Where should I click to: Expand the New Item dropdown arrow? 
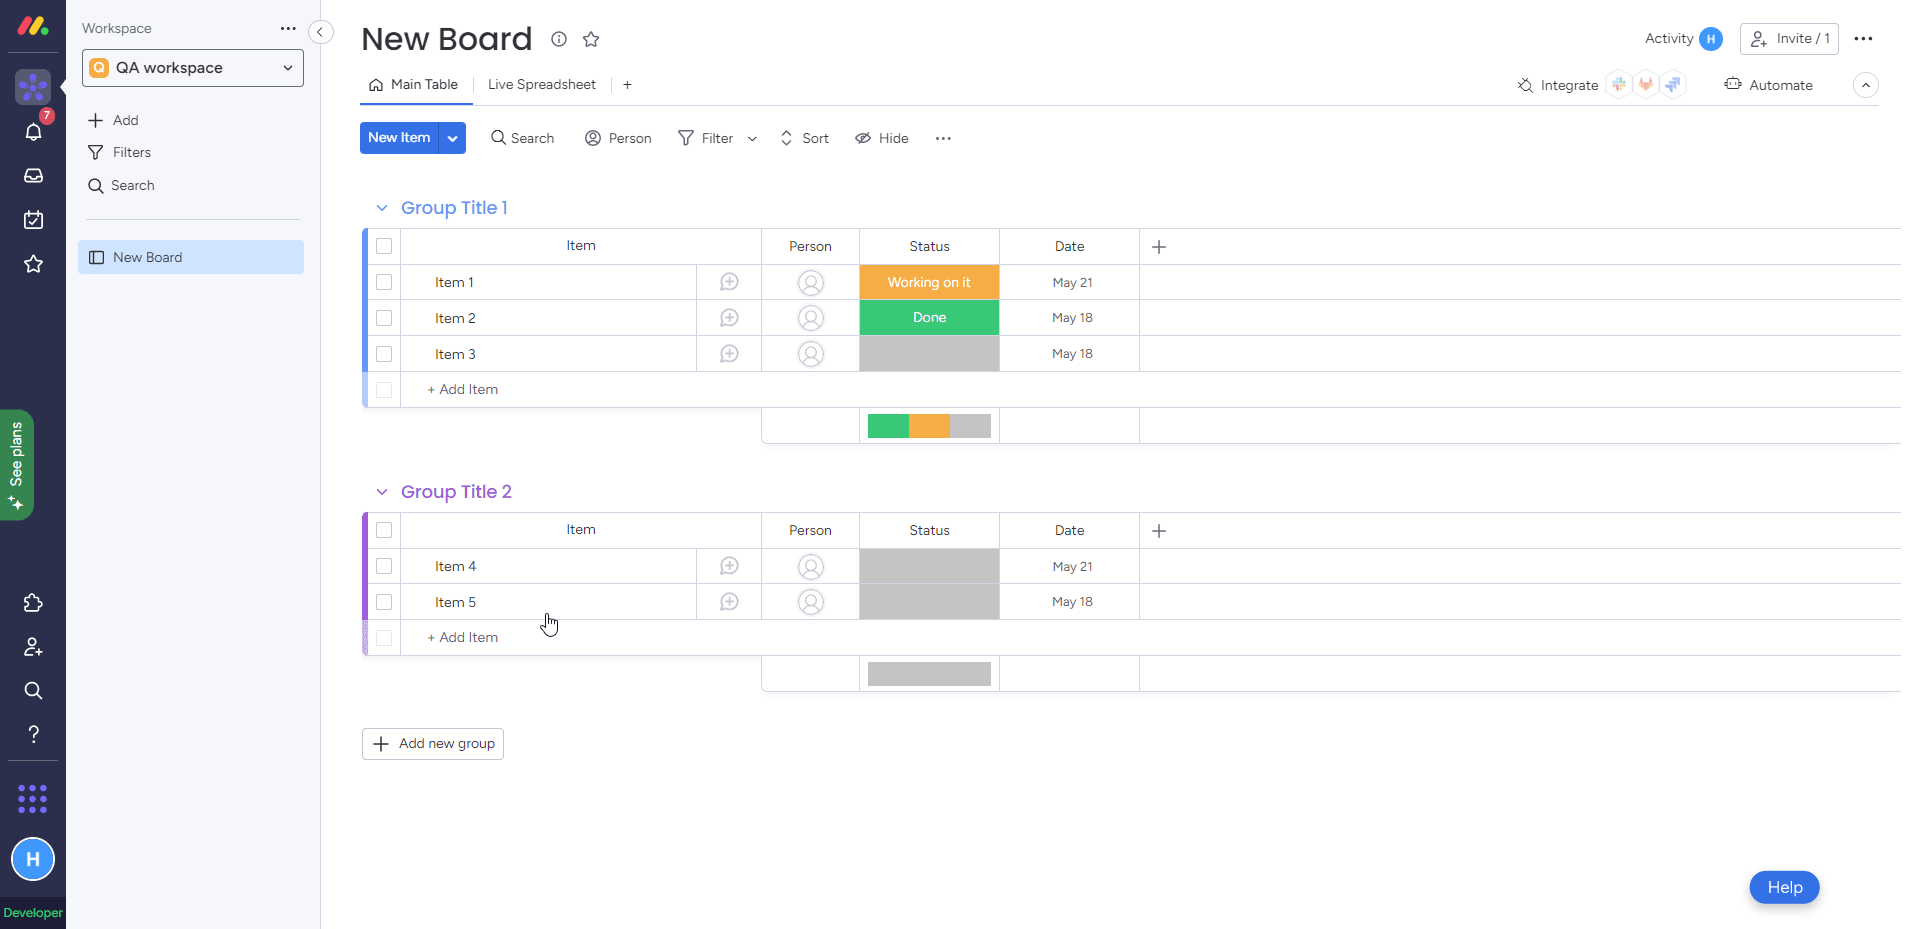tap(453, 138)
